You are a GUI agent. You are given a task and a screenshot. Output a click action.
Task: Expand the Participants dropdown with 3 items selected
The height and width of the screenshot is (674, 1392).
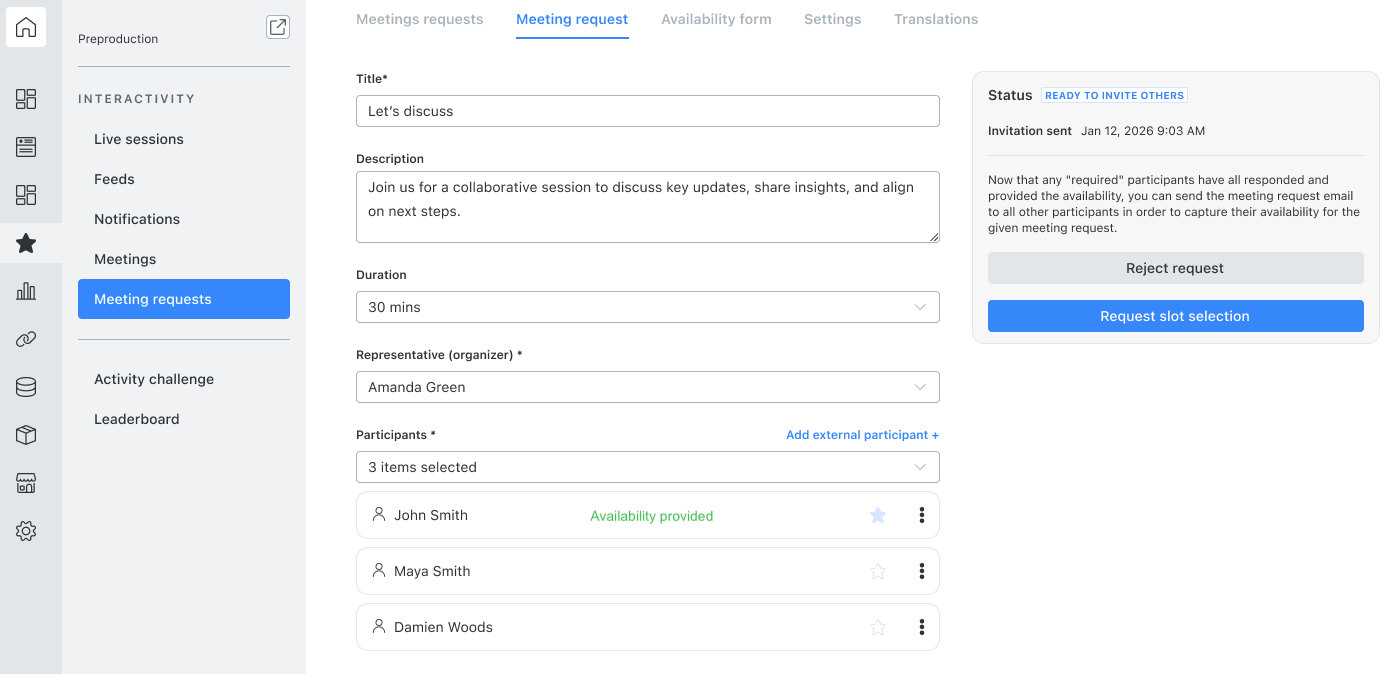[x=648, y=467]
